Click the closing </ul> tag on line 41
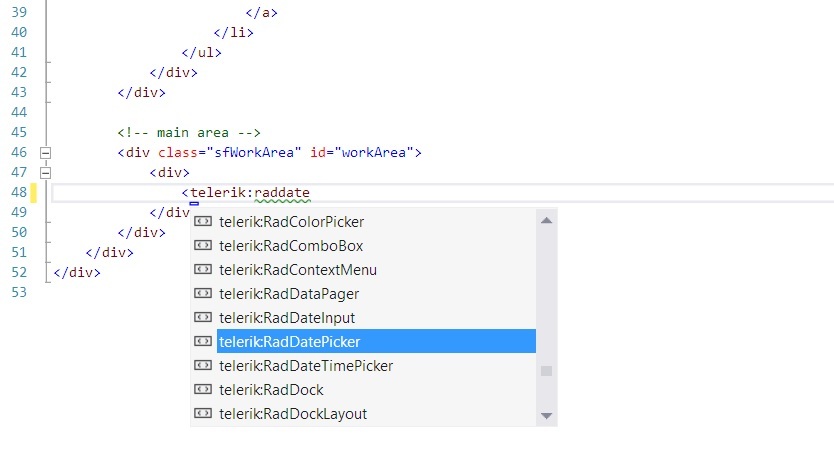Image resolution: width=834 pixels, height=471 pixels. click(202, 53)
